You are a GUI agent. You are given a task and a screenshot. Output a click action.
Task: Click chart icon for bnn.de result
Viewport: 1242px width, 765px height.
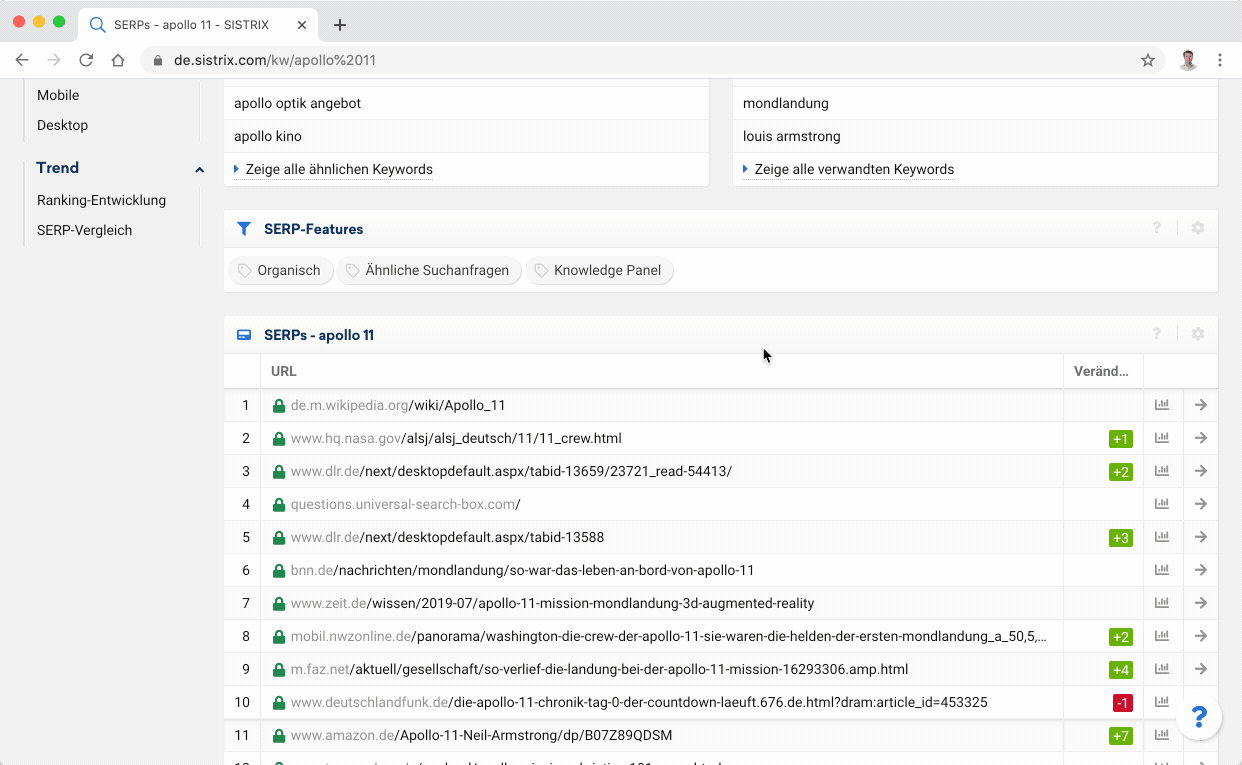click(x=1161, y=570)
